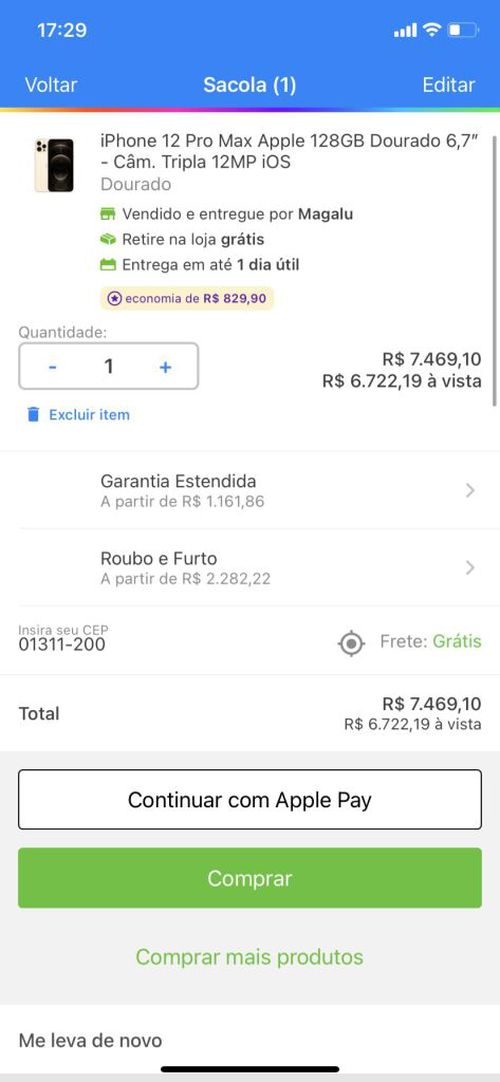Tap the CEP field showing 01311-200
This screenshot has height=1082, width=500.
tap(63, 639)
